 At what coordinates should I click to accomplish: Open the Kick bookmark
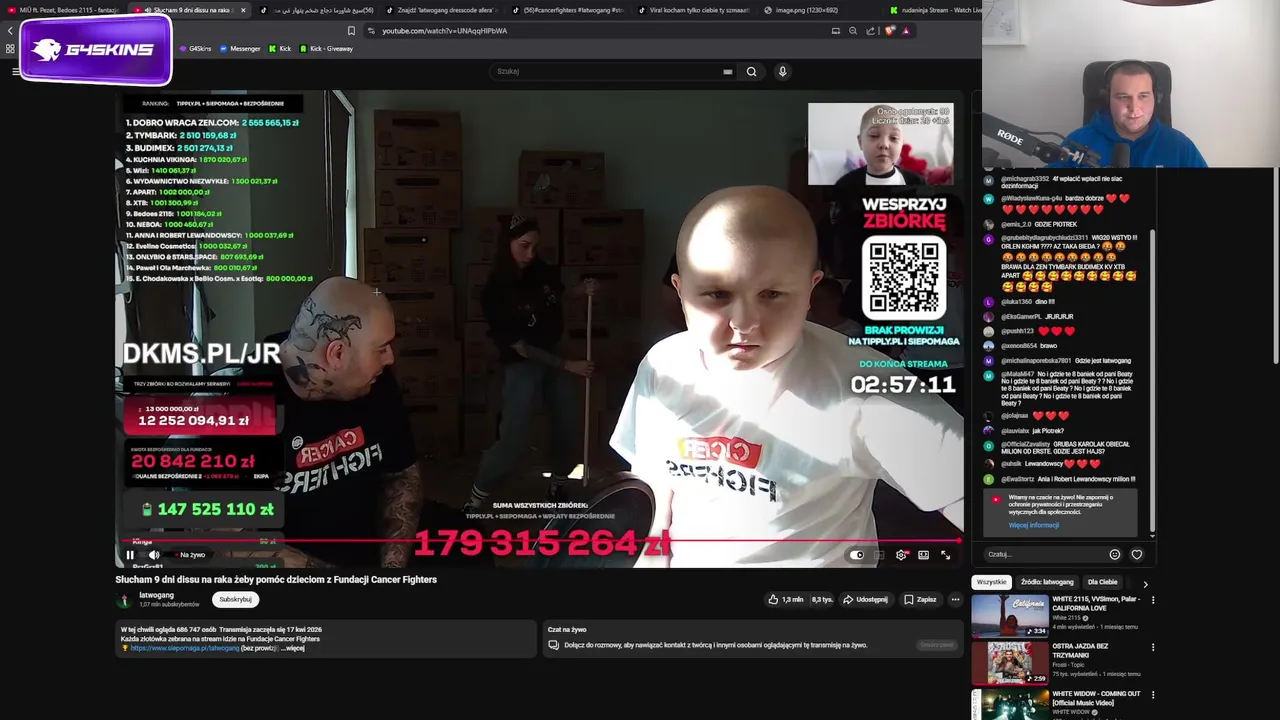click(280, 48)
